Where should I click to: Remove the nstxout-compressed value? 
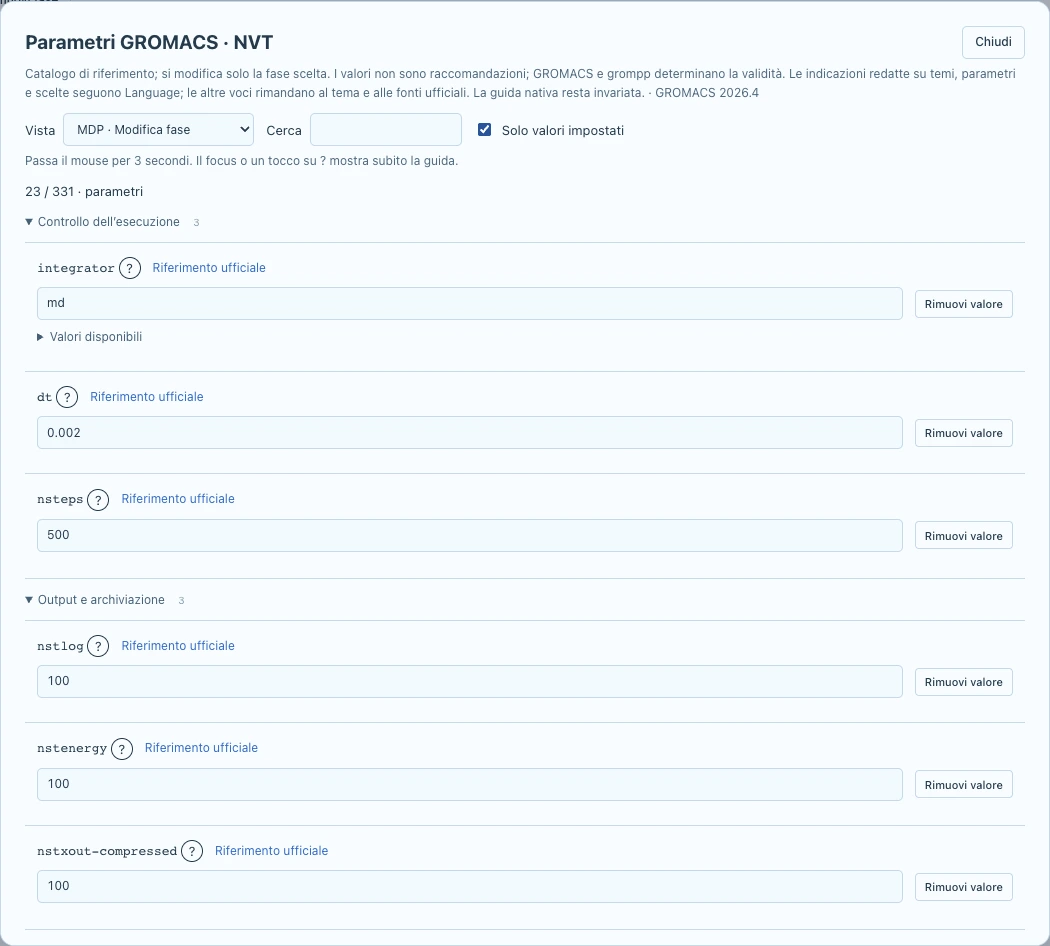click(x=964, y=887)
